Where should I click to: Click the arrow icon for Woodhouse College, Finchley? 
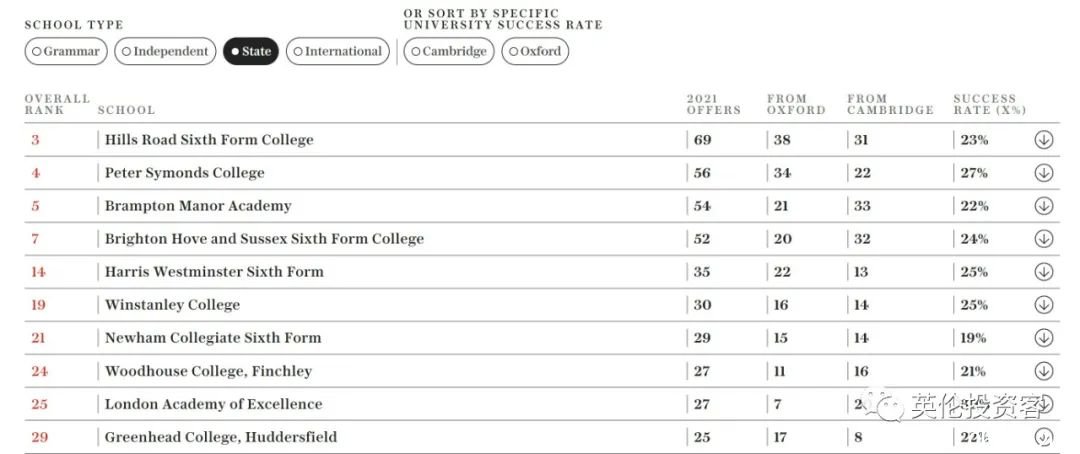click(x=1043, y=371)
